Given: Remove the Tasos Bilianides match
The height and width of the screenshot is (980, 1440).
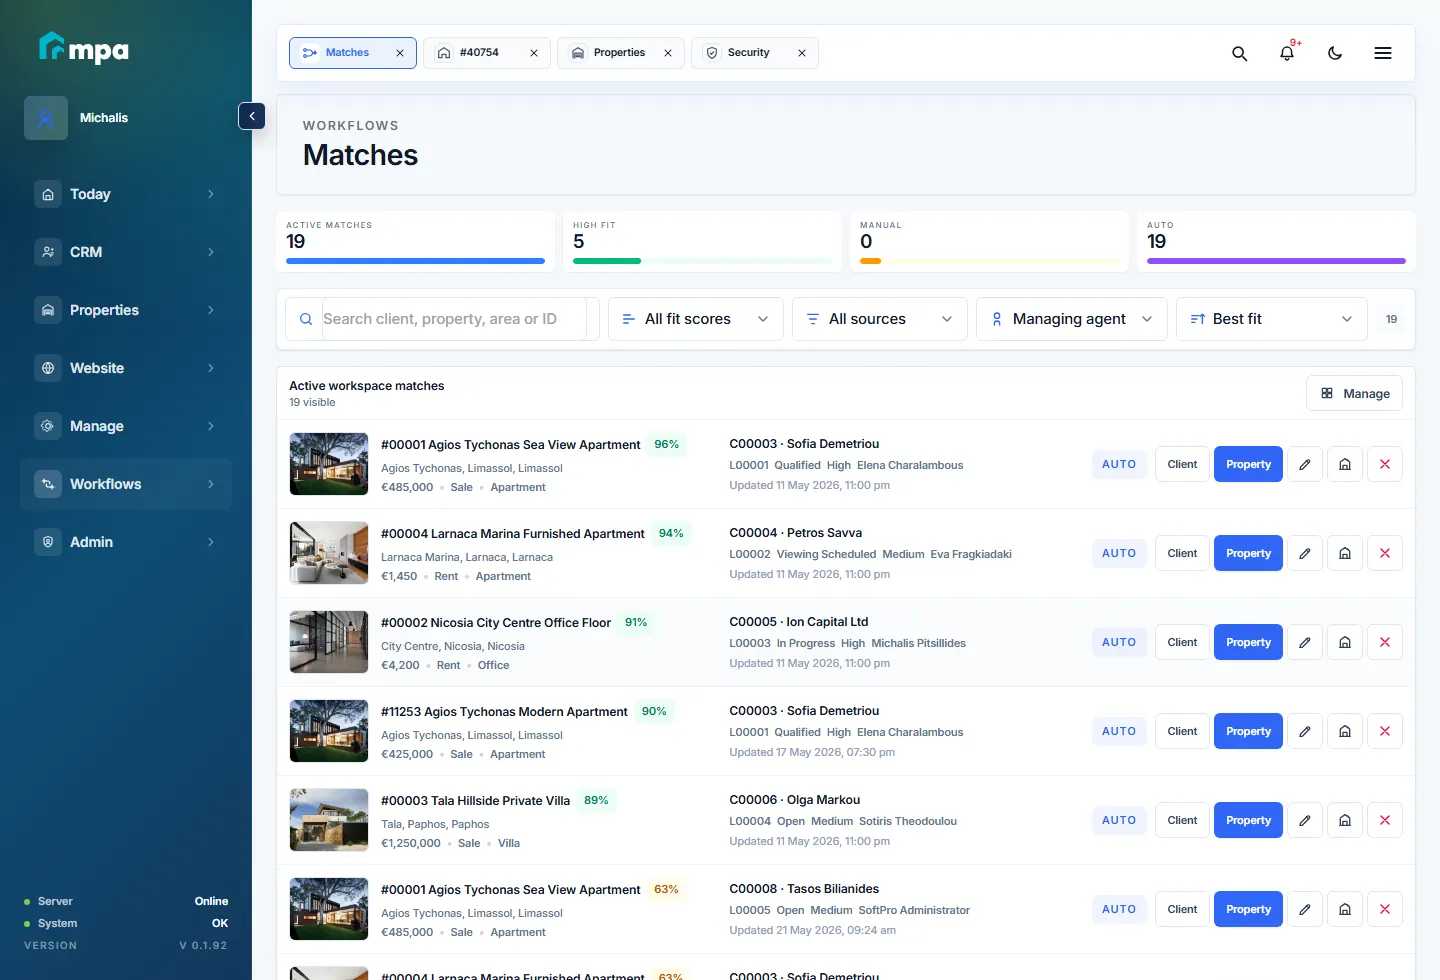Looking at the screenshot, I should pos(1385,909).
